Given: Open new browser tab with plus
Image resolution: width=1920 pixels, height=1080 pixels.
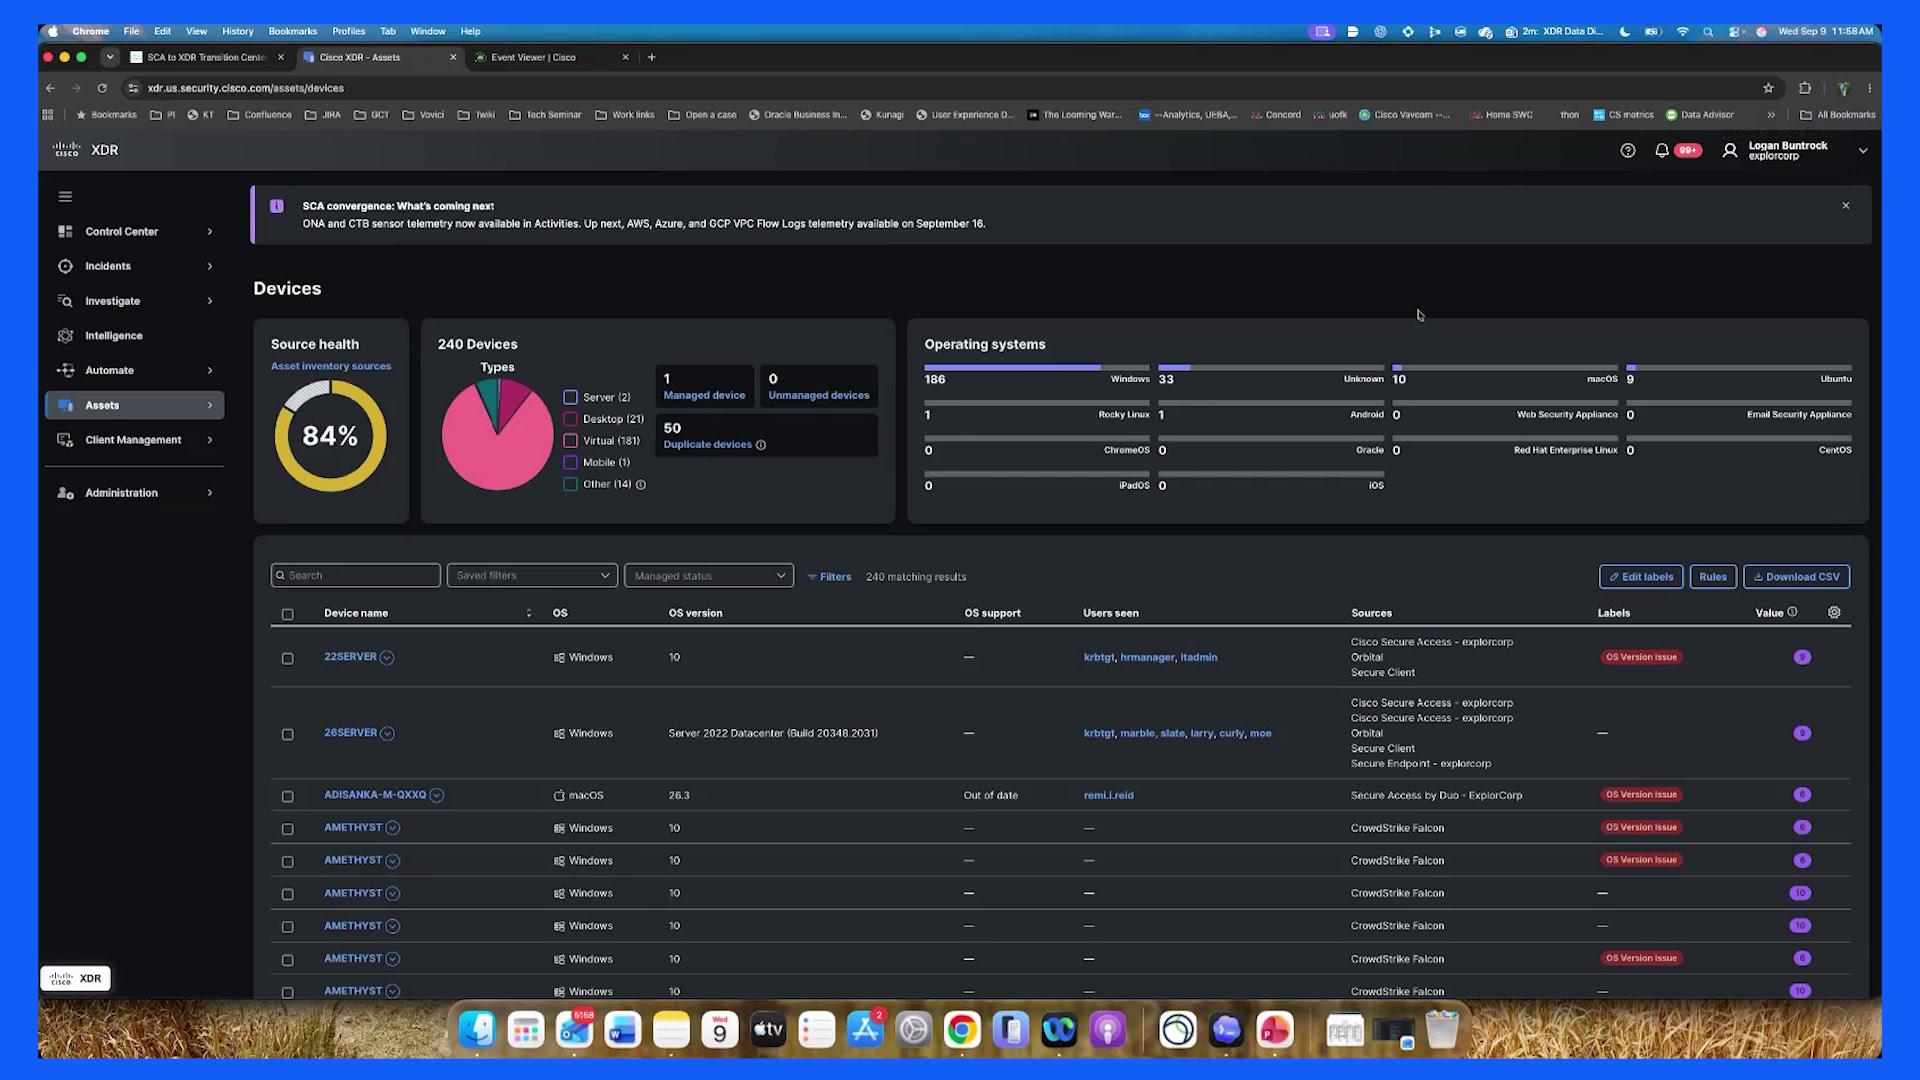Looking at the screenshot, I should [652, 57].
